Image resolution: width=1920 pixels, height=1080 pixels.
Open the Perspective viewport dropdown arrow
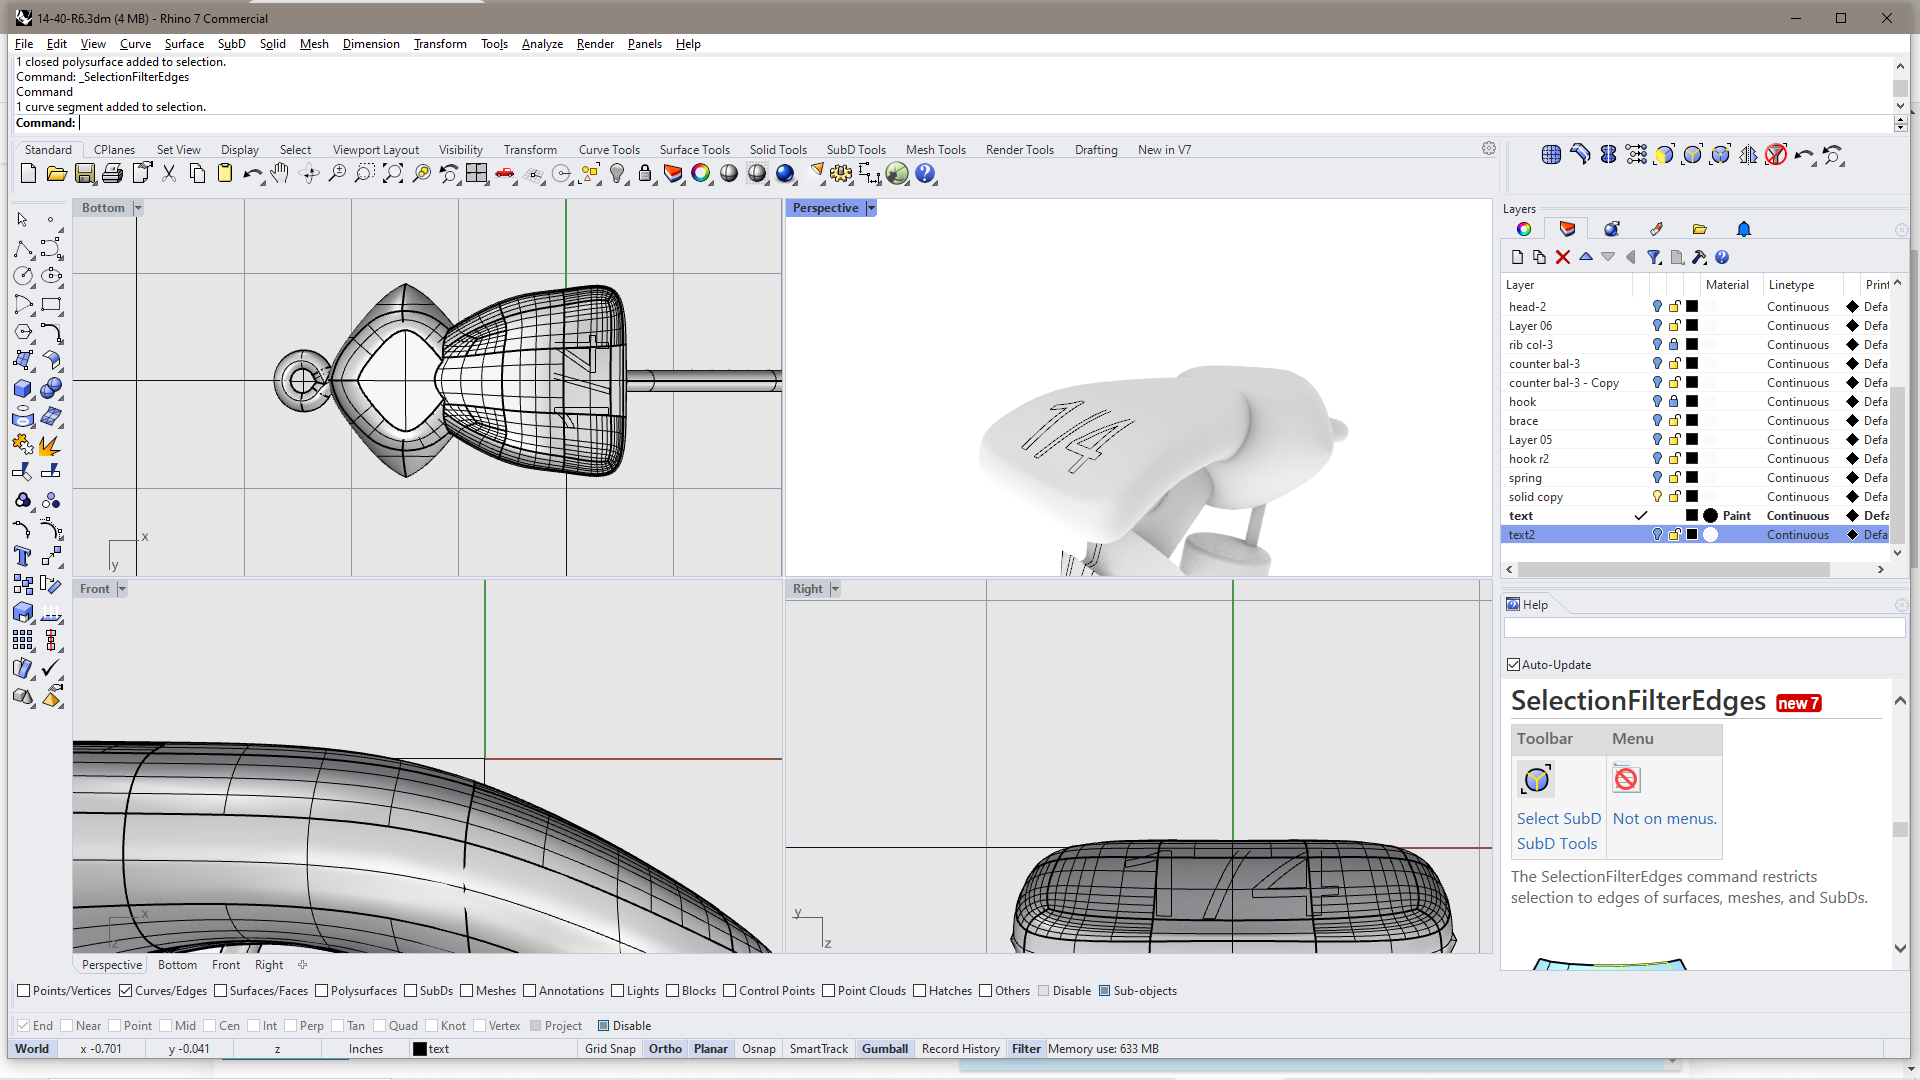tap(871, 208)
